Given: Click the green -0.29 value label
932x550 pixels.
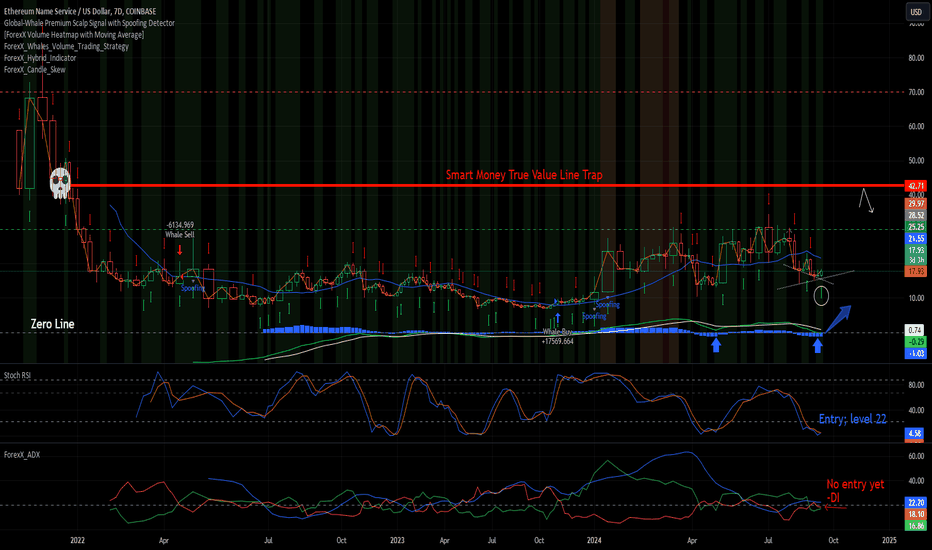Looking at the screenshot, I should (x=915, y=342).
